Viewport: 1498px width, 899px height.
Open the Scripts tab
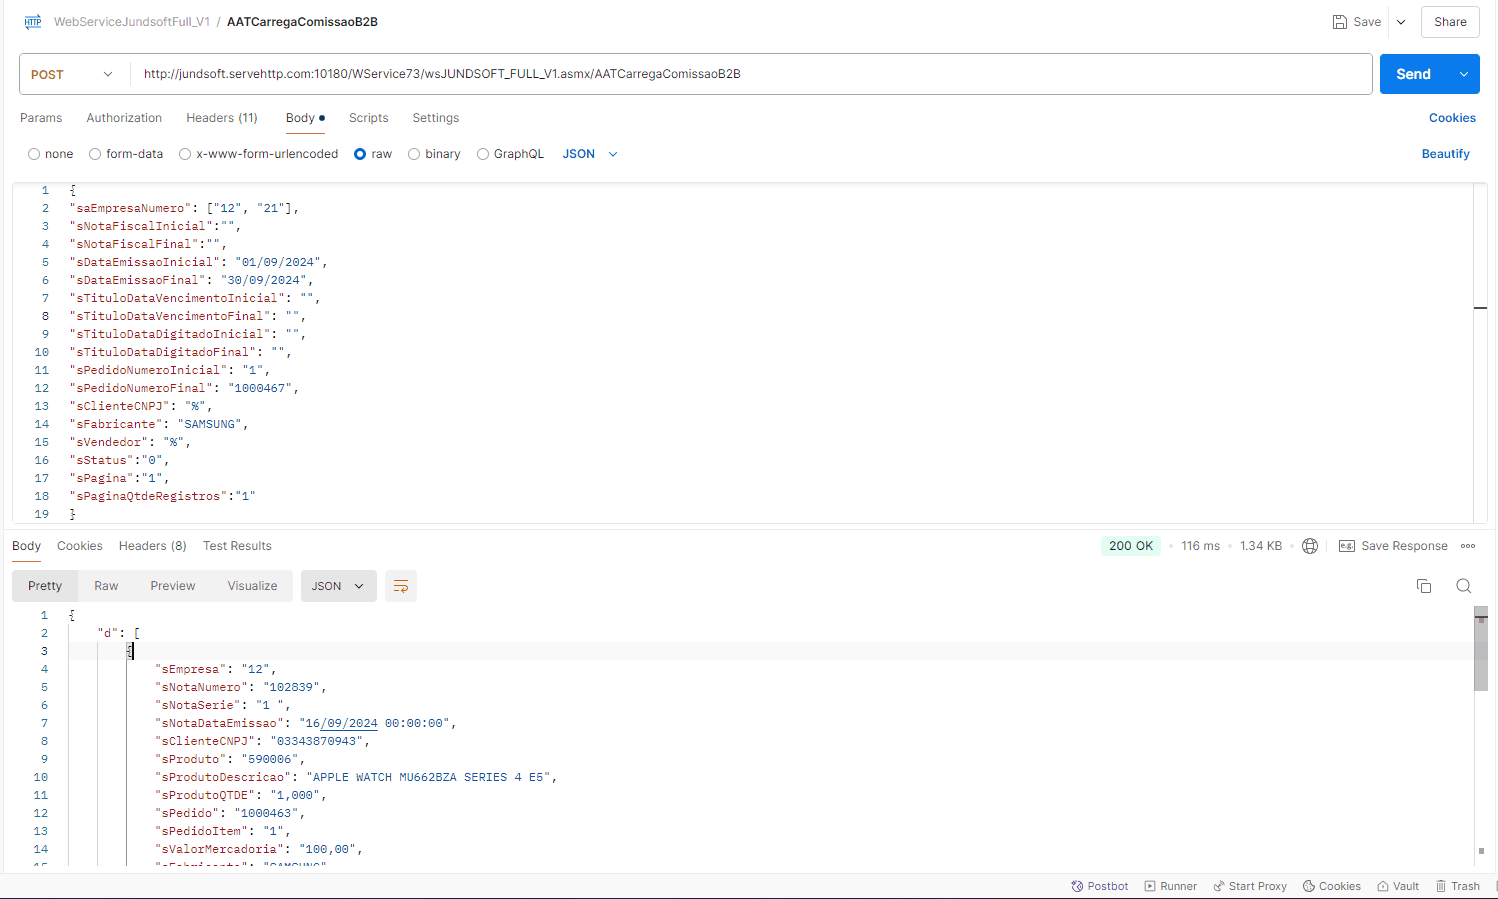point(368,118)
